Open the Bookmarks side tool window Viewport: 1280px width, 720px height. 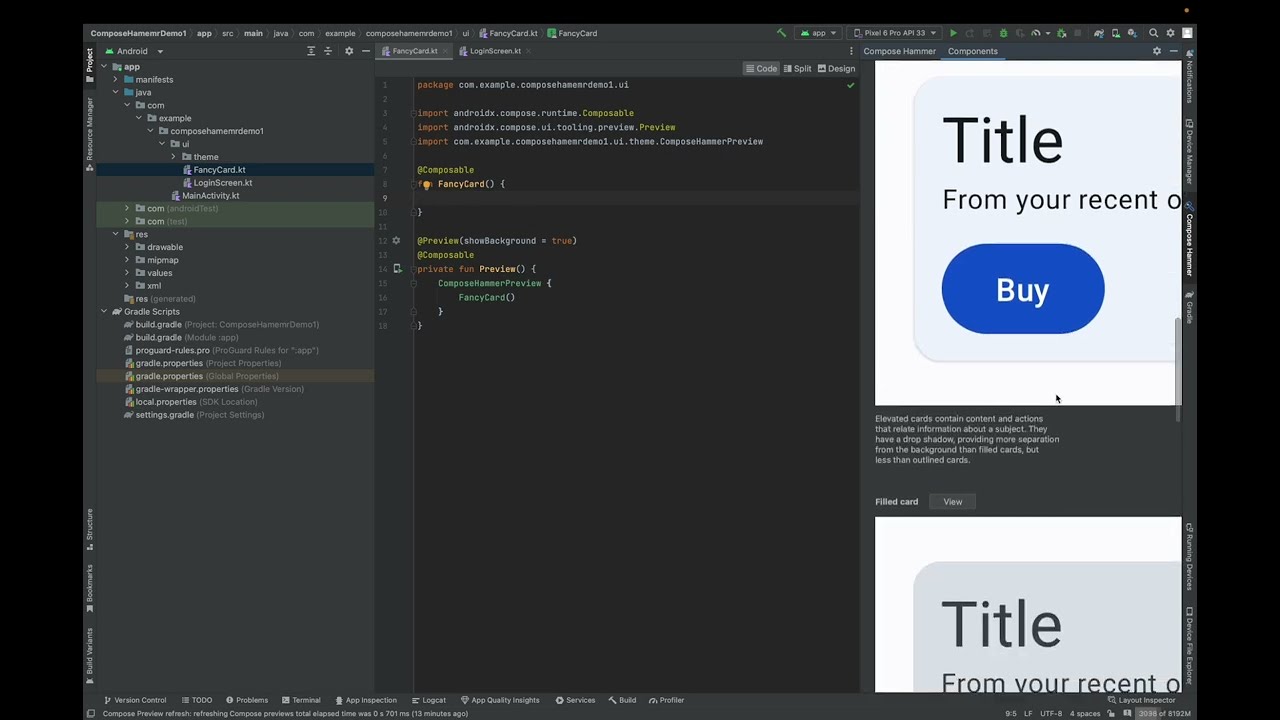coord(89,588)
